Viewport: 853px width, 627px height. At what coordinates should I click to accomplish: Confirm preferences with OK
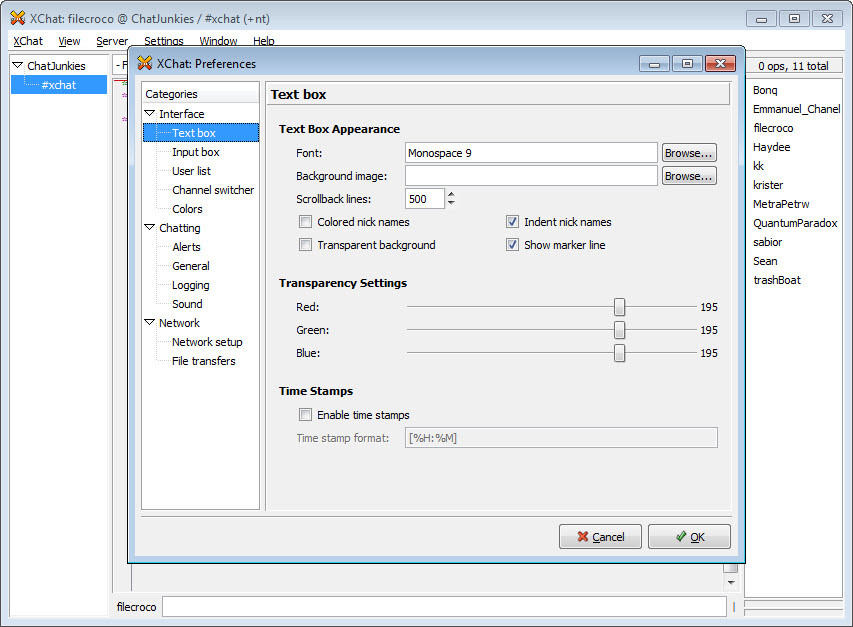[689, 537]
